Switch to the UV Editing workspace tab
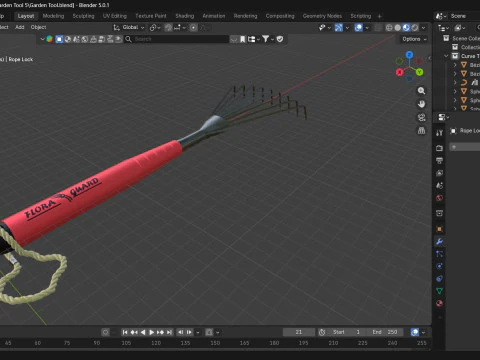The image size is (480, 360). coord(115,16)
